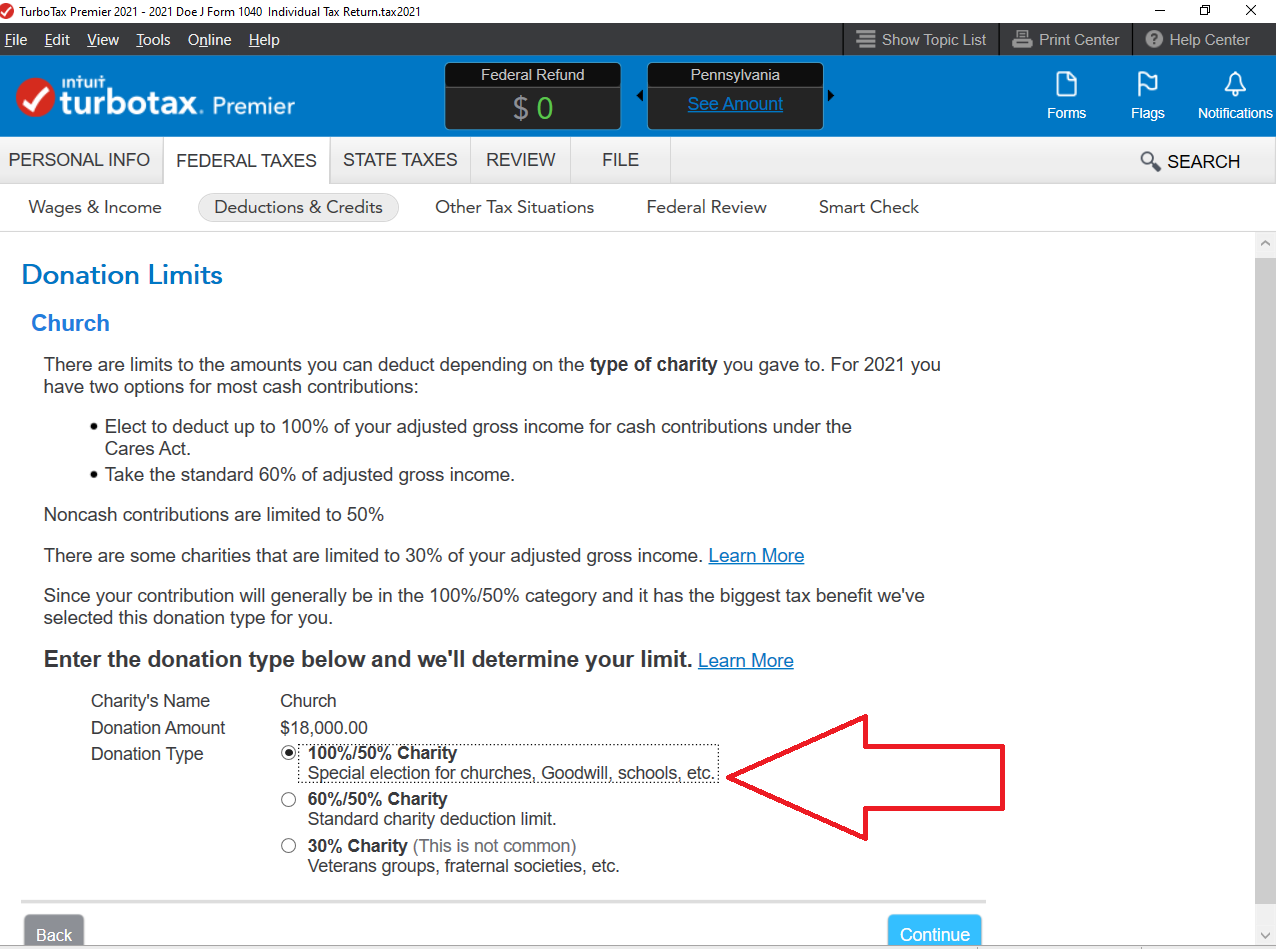Click the donation amount $18,000.00
This screenshot has height=949, width=1276.
pyautogui.click(x=324, y=728)
